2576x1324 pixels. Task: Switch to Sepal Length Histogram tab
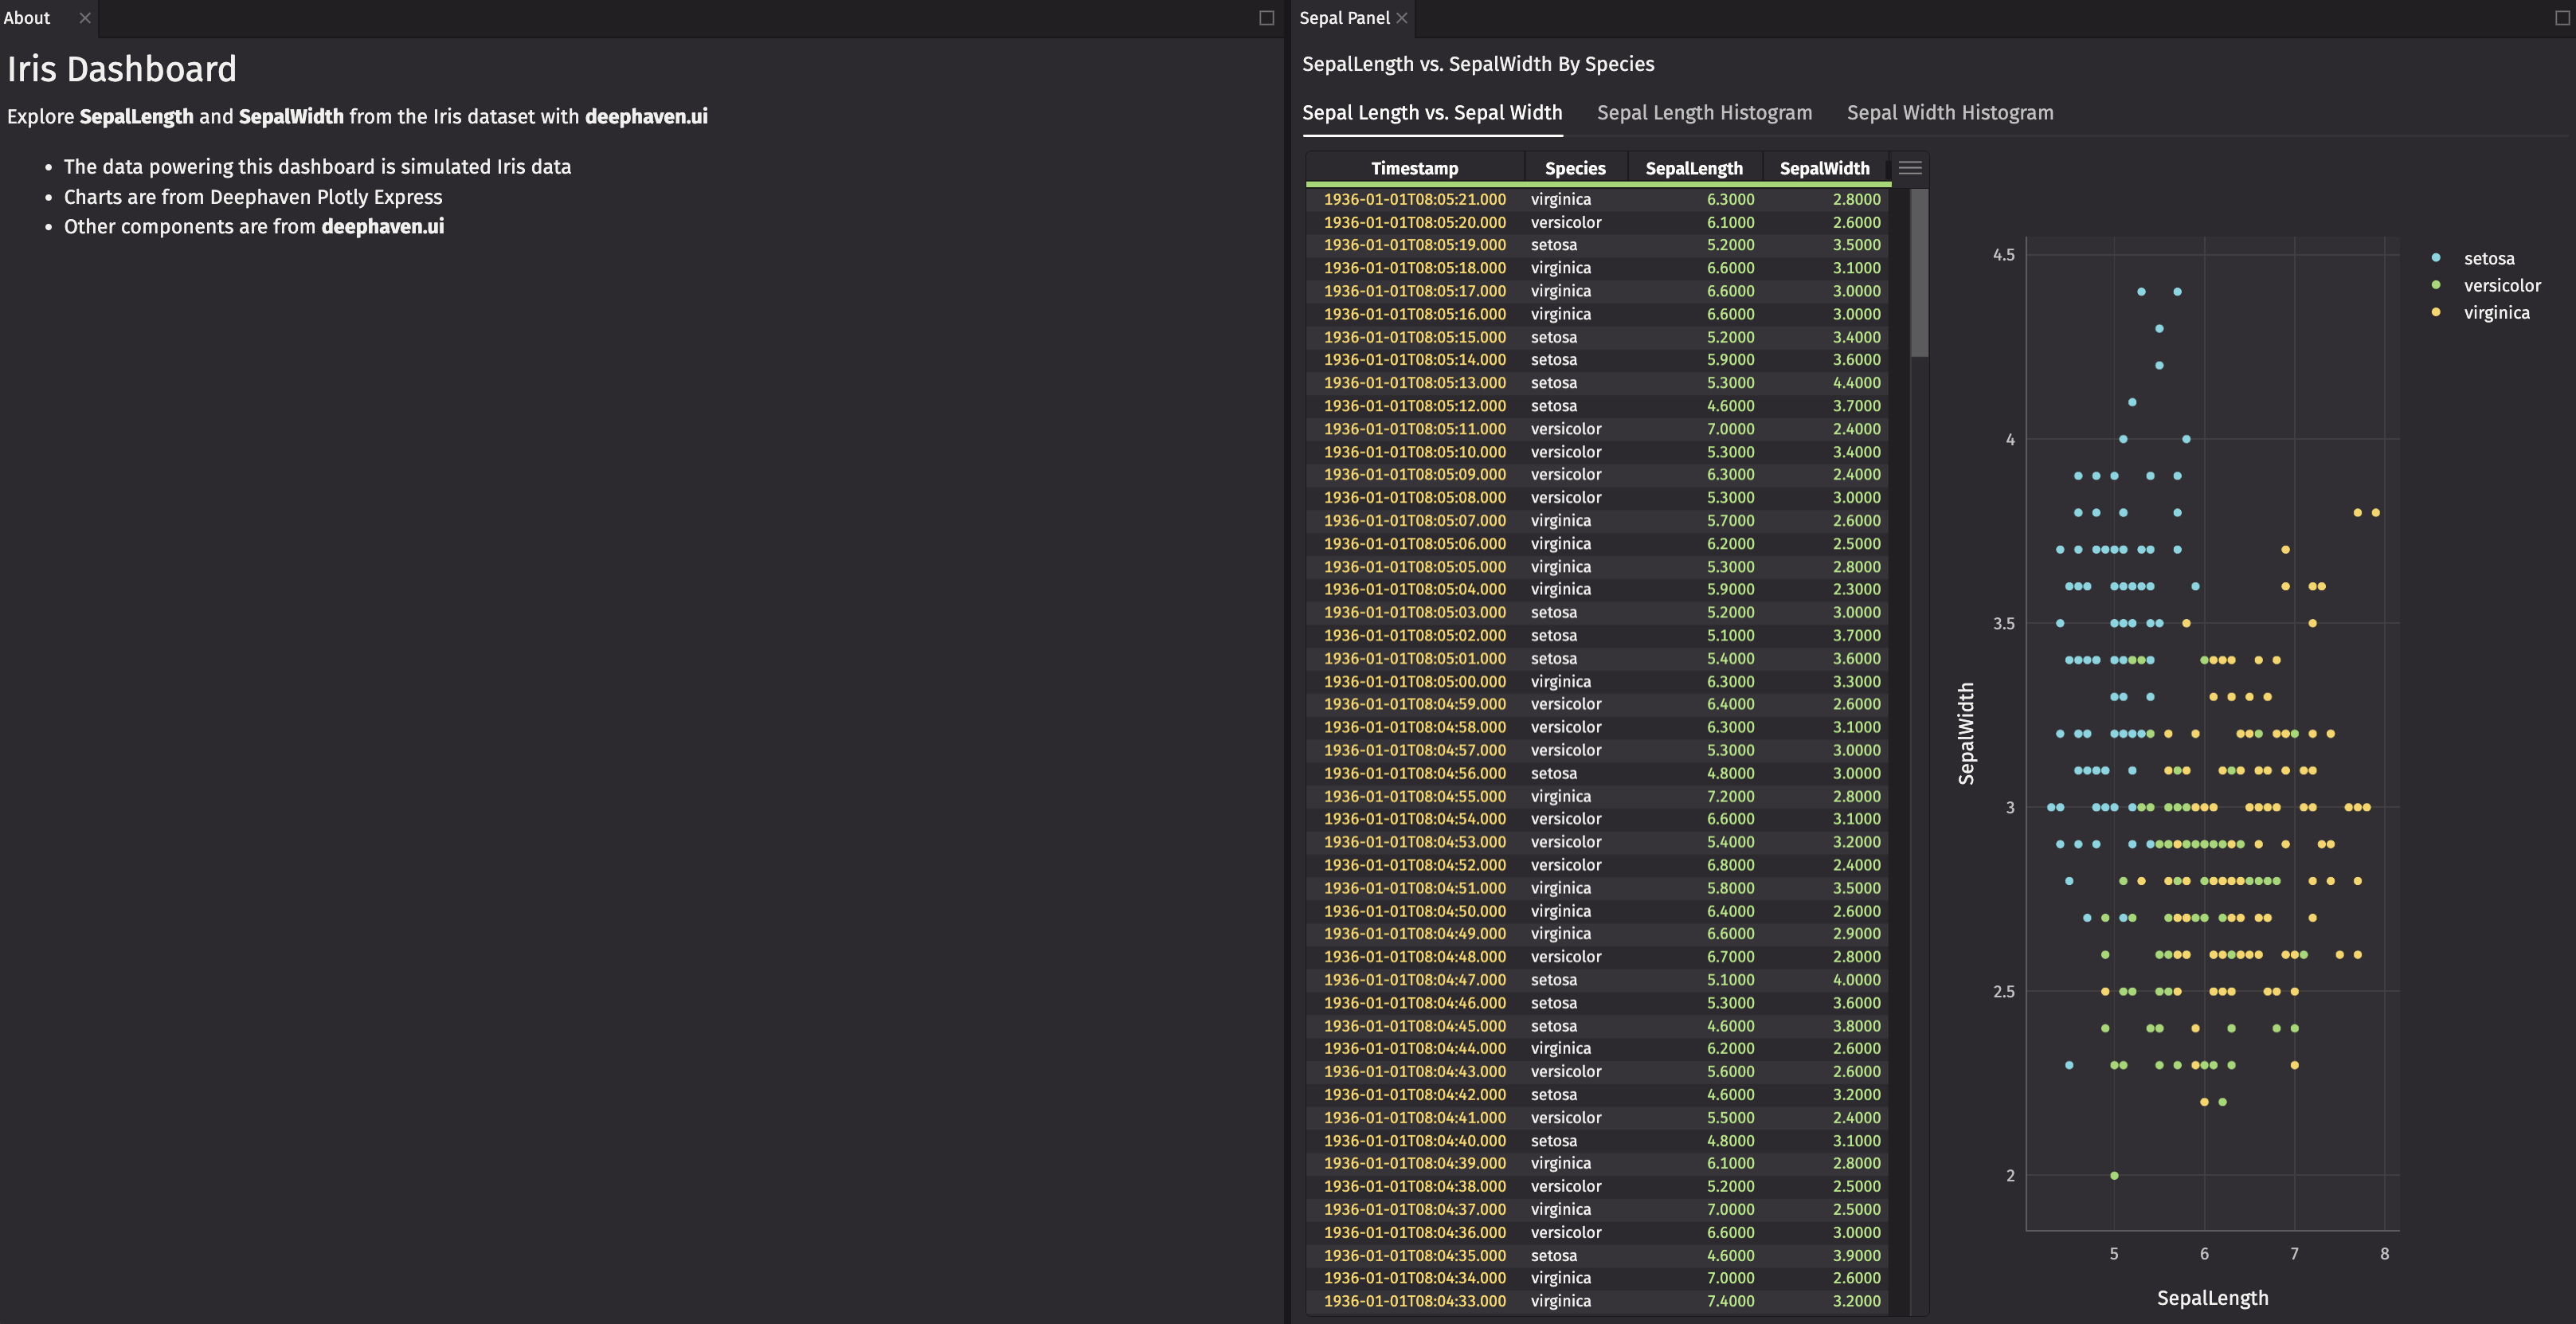tap(1704, 113)
